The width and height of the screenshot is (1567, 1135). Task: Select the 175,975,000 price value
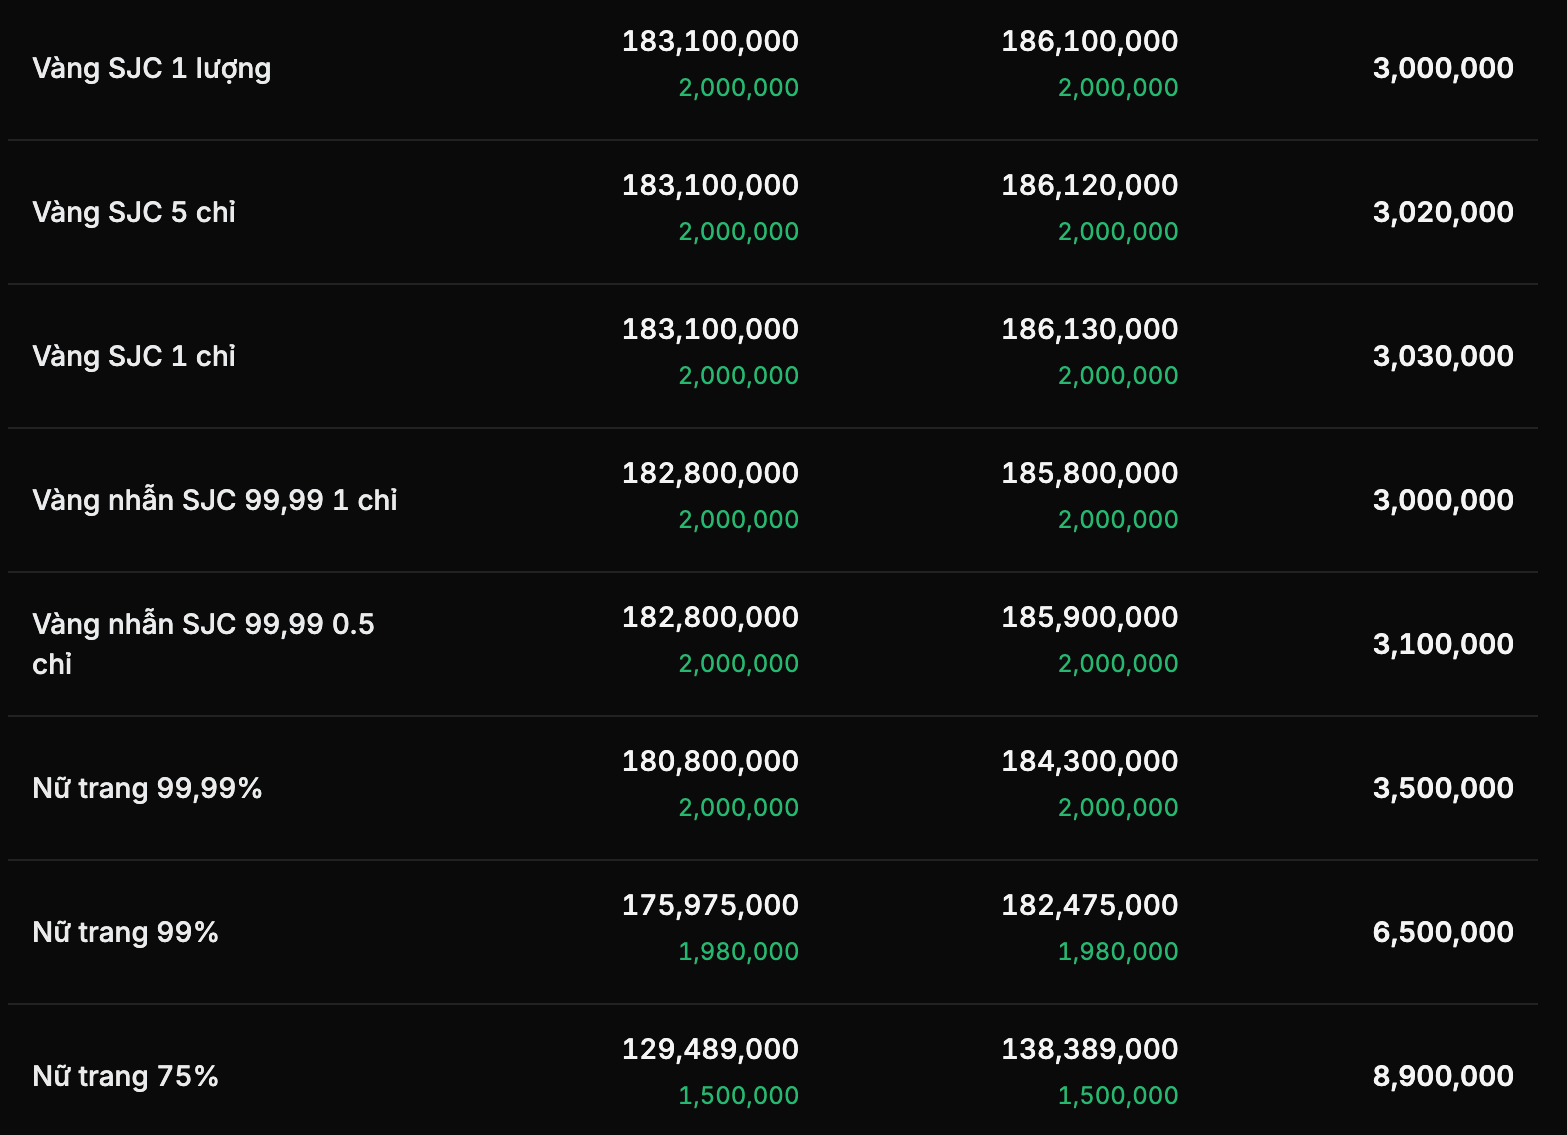tap(710, 905)
